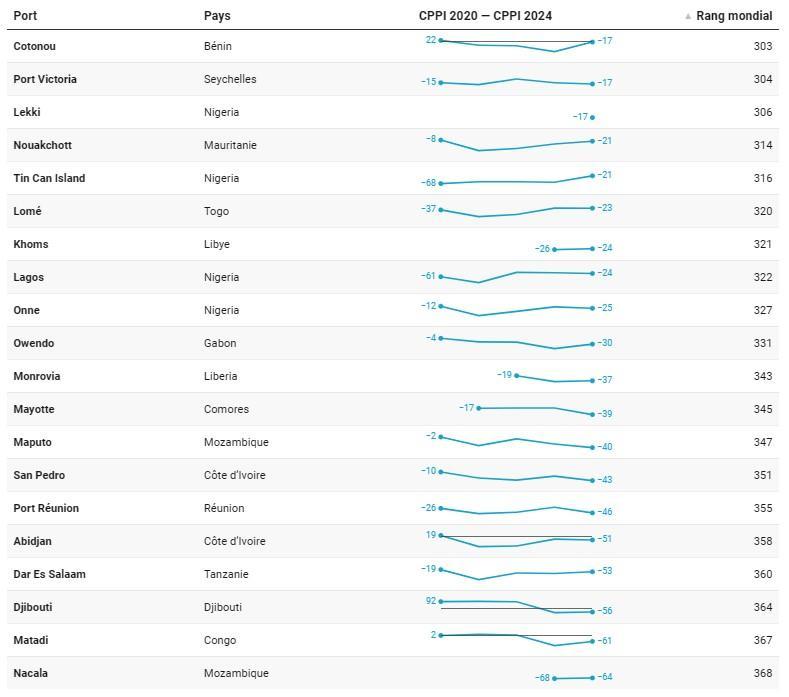Screen dimensions: 789x697
Task: Select the Dar Es Salaam port cell
Action: [x=49, y=574]
